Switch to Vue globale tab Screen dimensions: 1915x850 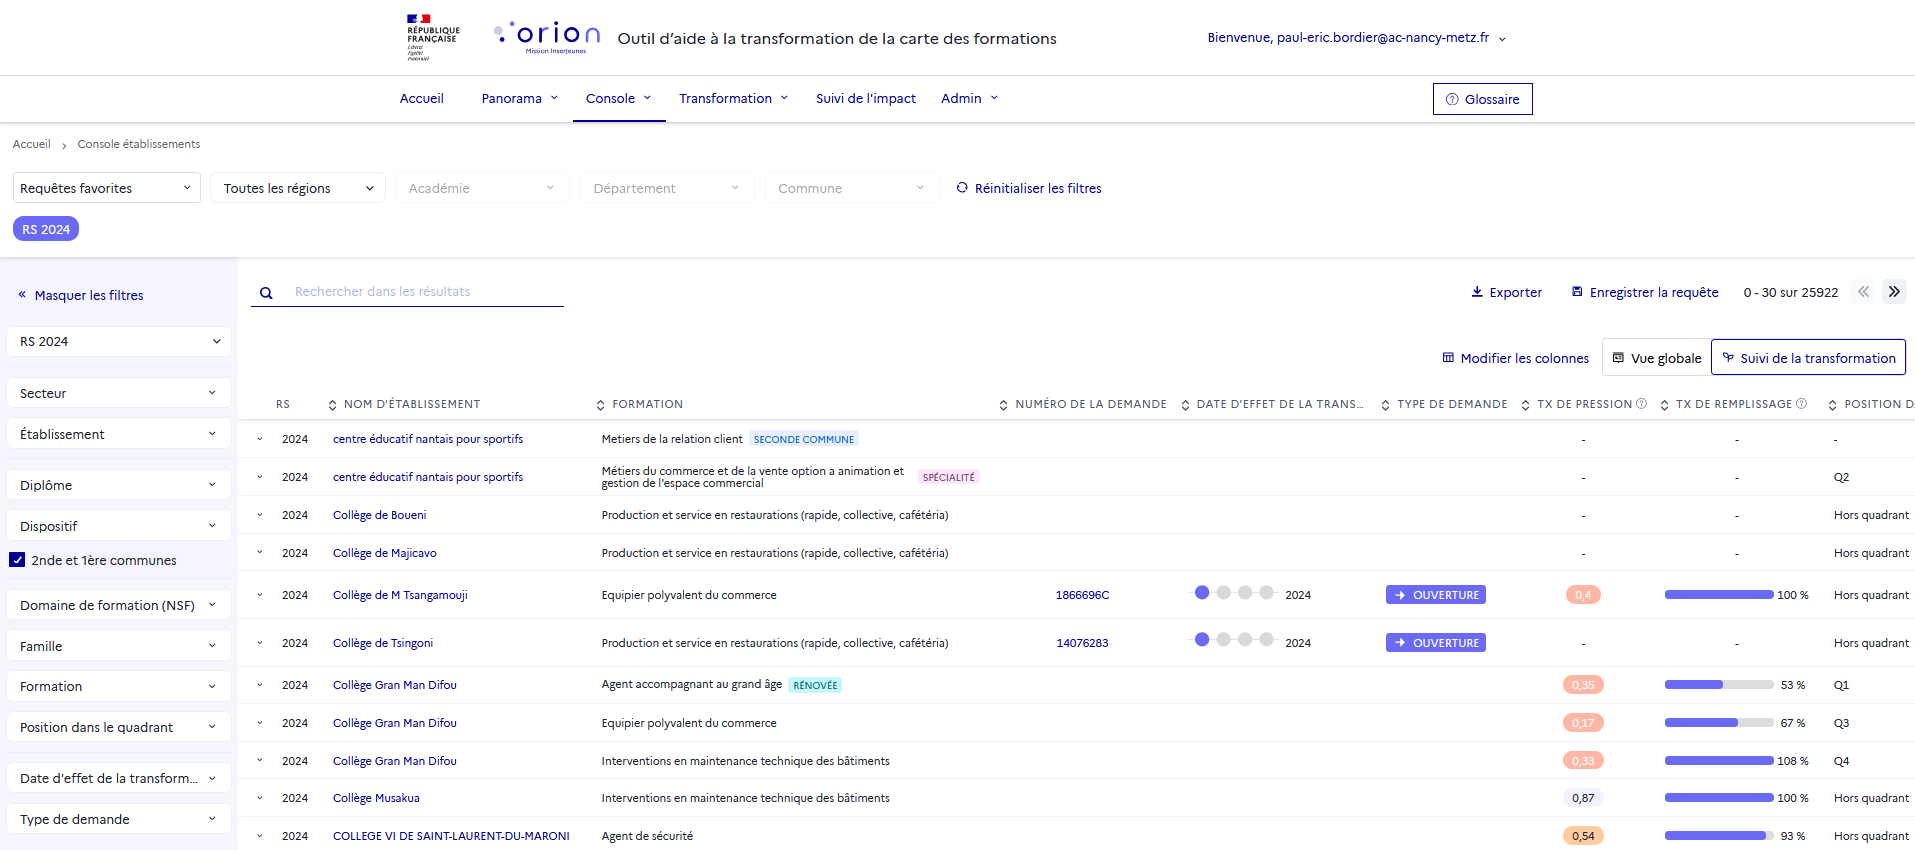click(x=1656, y=358)
